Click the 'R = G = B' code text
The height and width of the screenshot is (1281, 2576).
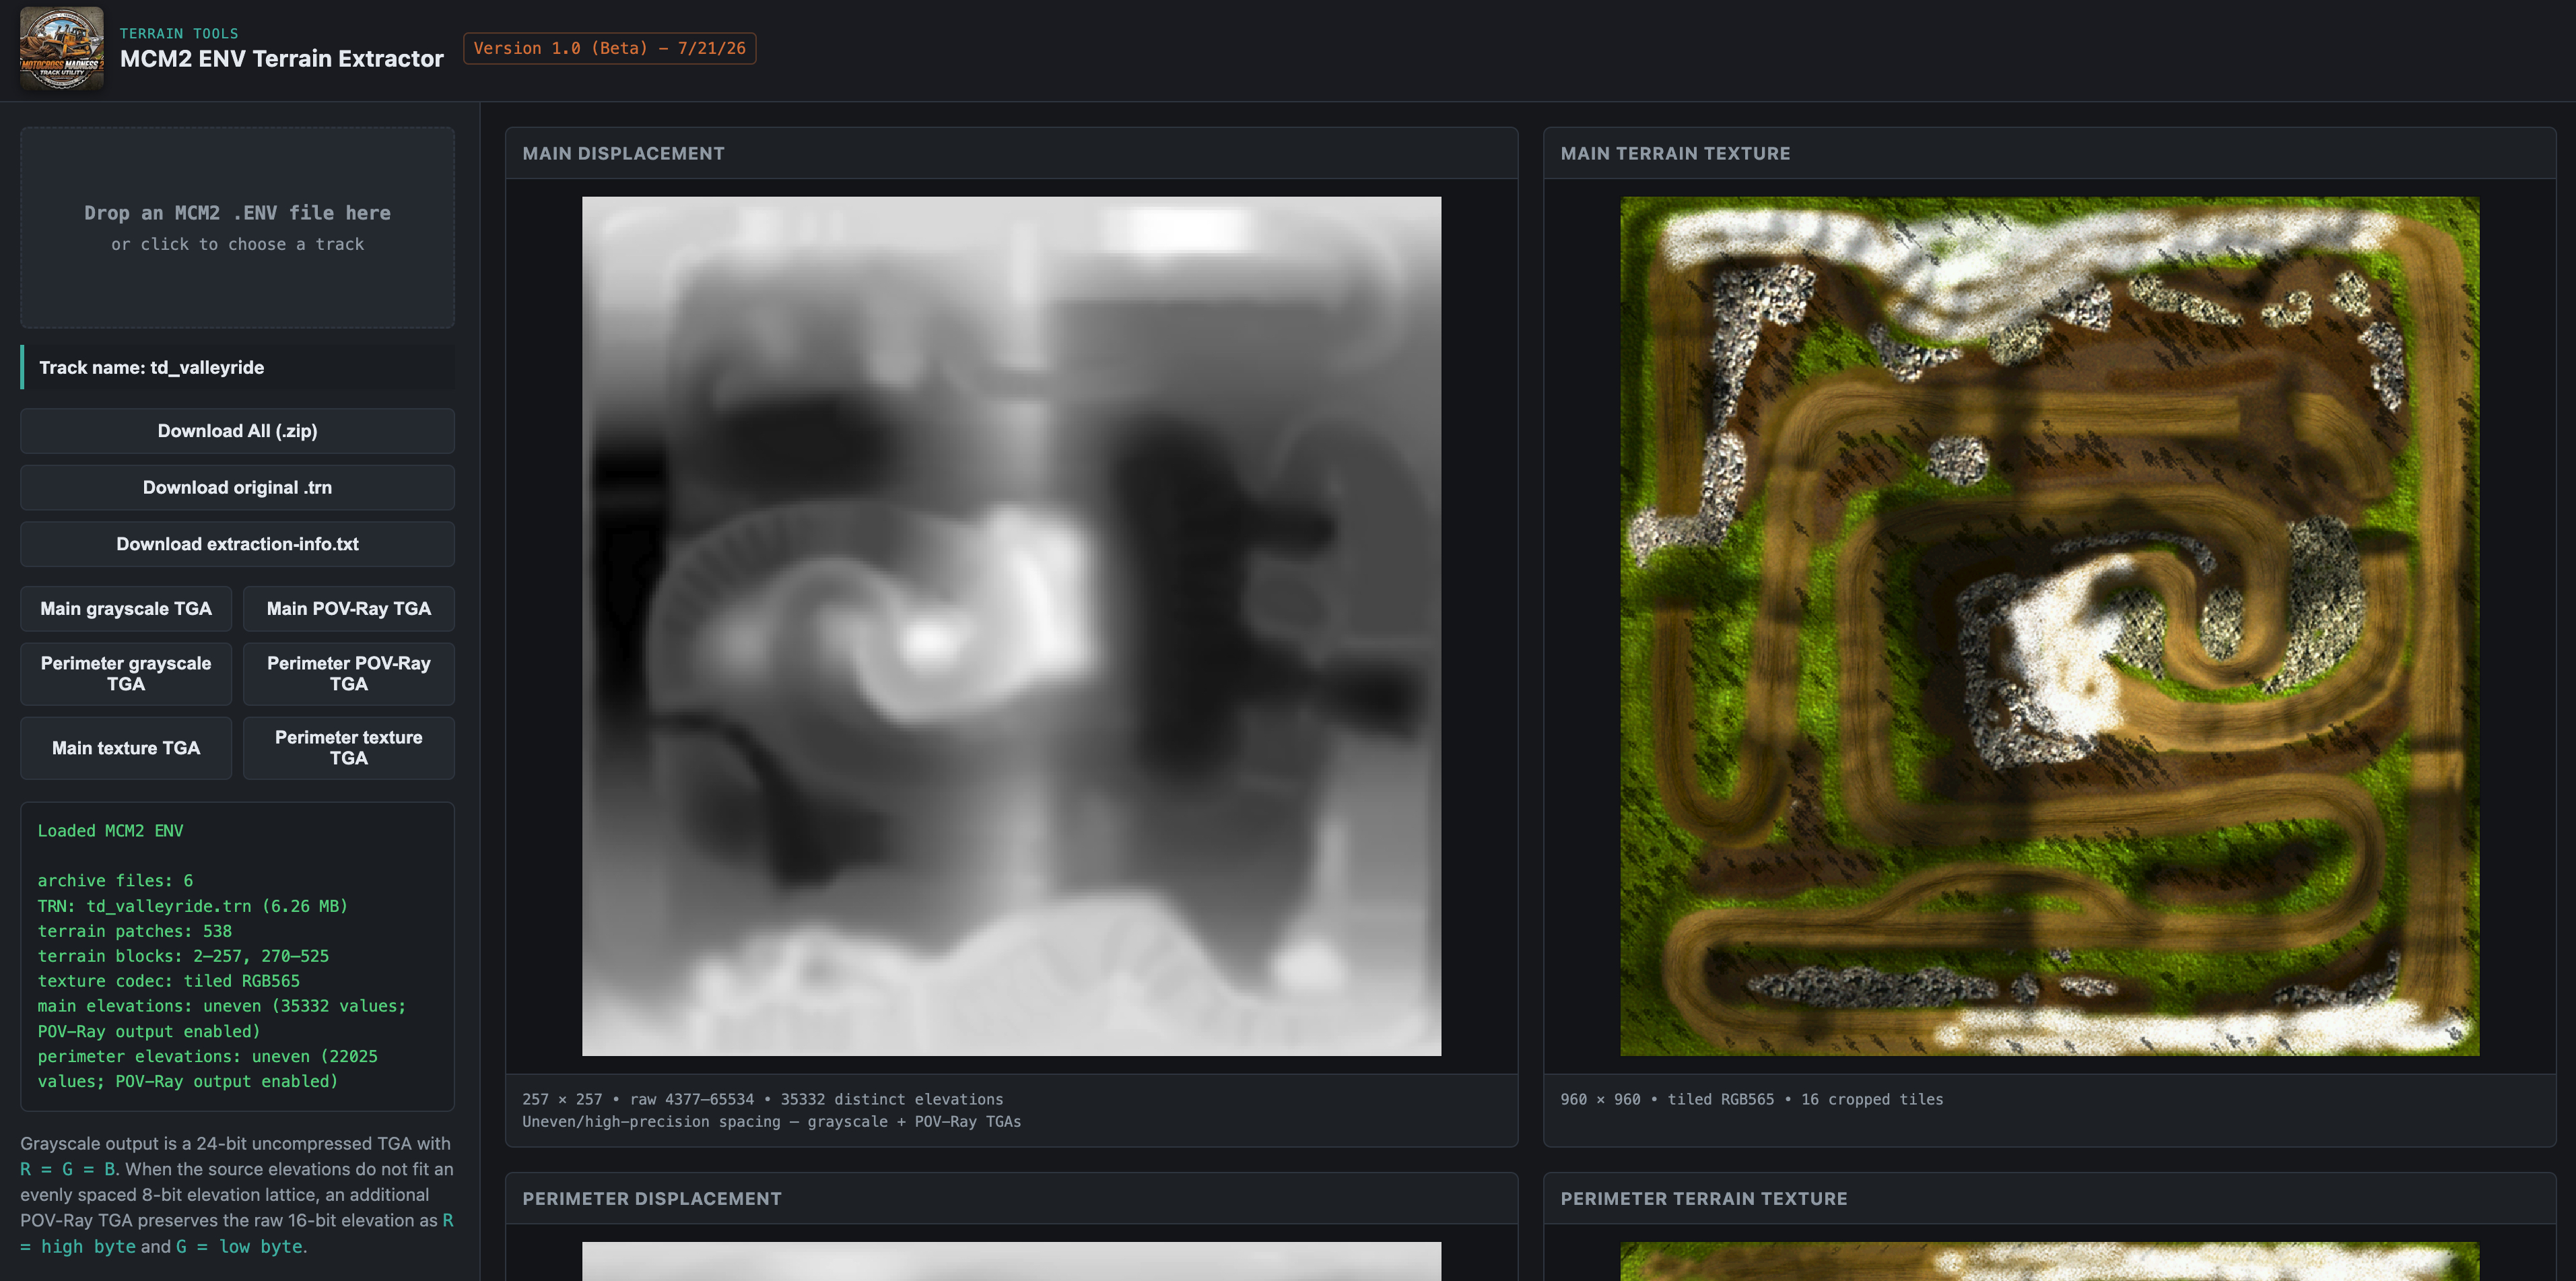tap(68, 1169)
